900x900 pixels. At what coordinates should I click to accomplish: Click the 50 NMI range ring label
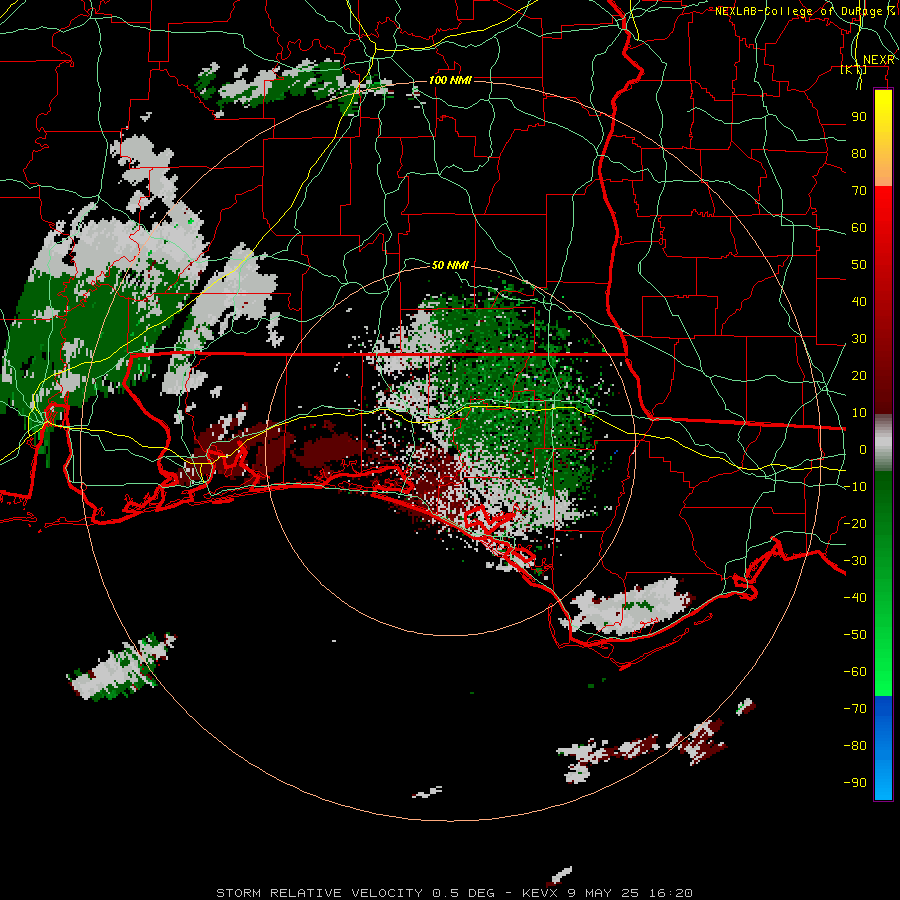pos(450,265)
